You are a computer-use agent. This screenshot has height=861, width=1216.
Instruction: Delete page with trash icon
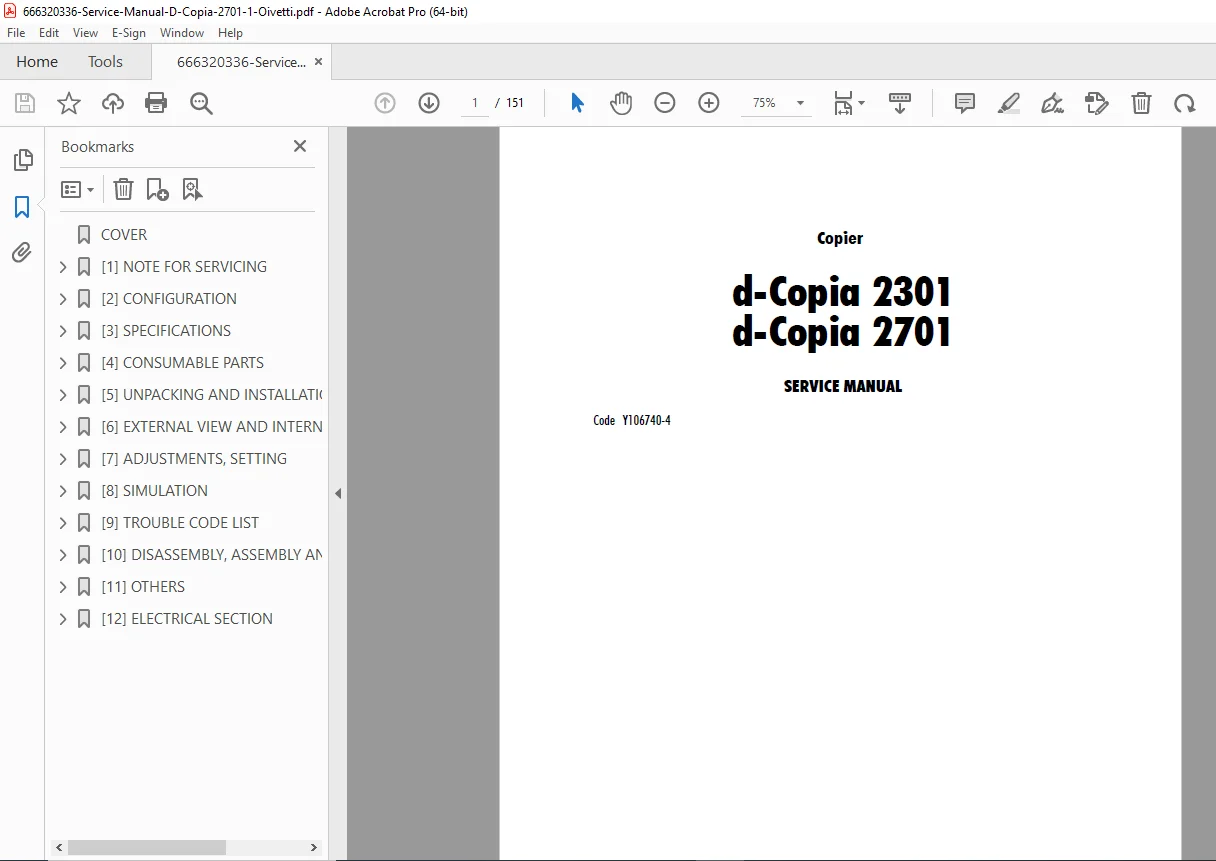click(x=1141, y=103)
